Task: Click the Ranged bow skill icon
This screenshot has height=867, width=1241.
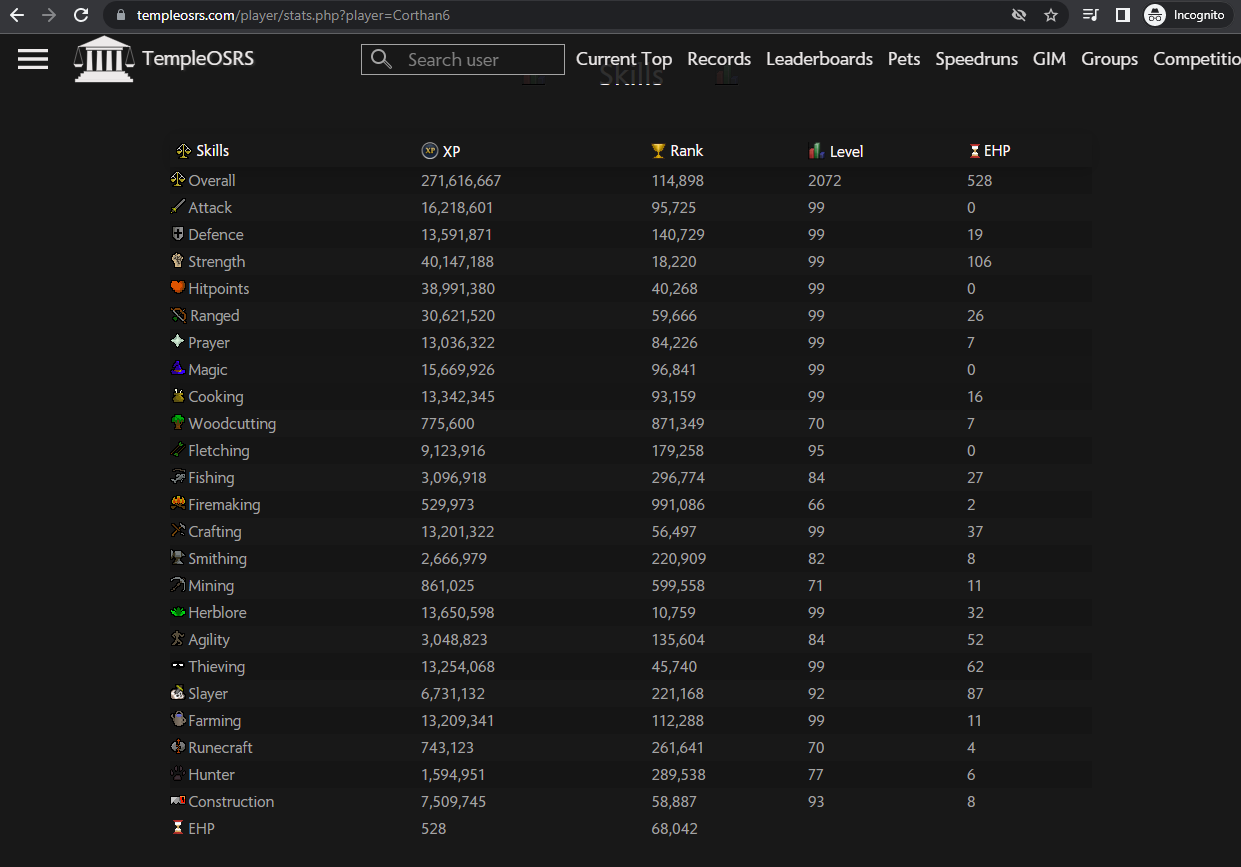Action: pos(178,315)
